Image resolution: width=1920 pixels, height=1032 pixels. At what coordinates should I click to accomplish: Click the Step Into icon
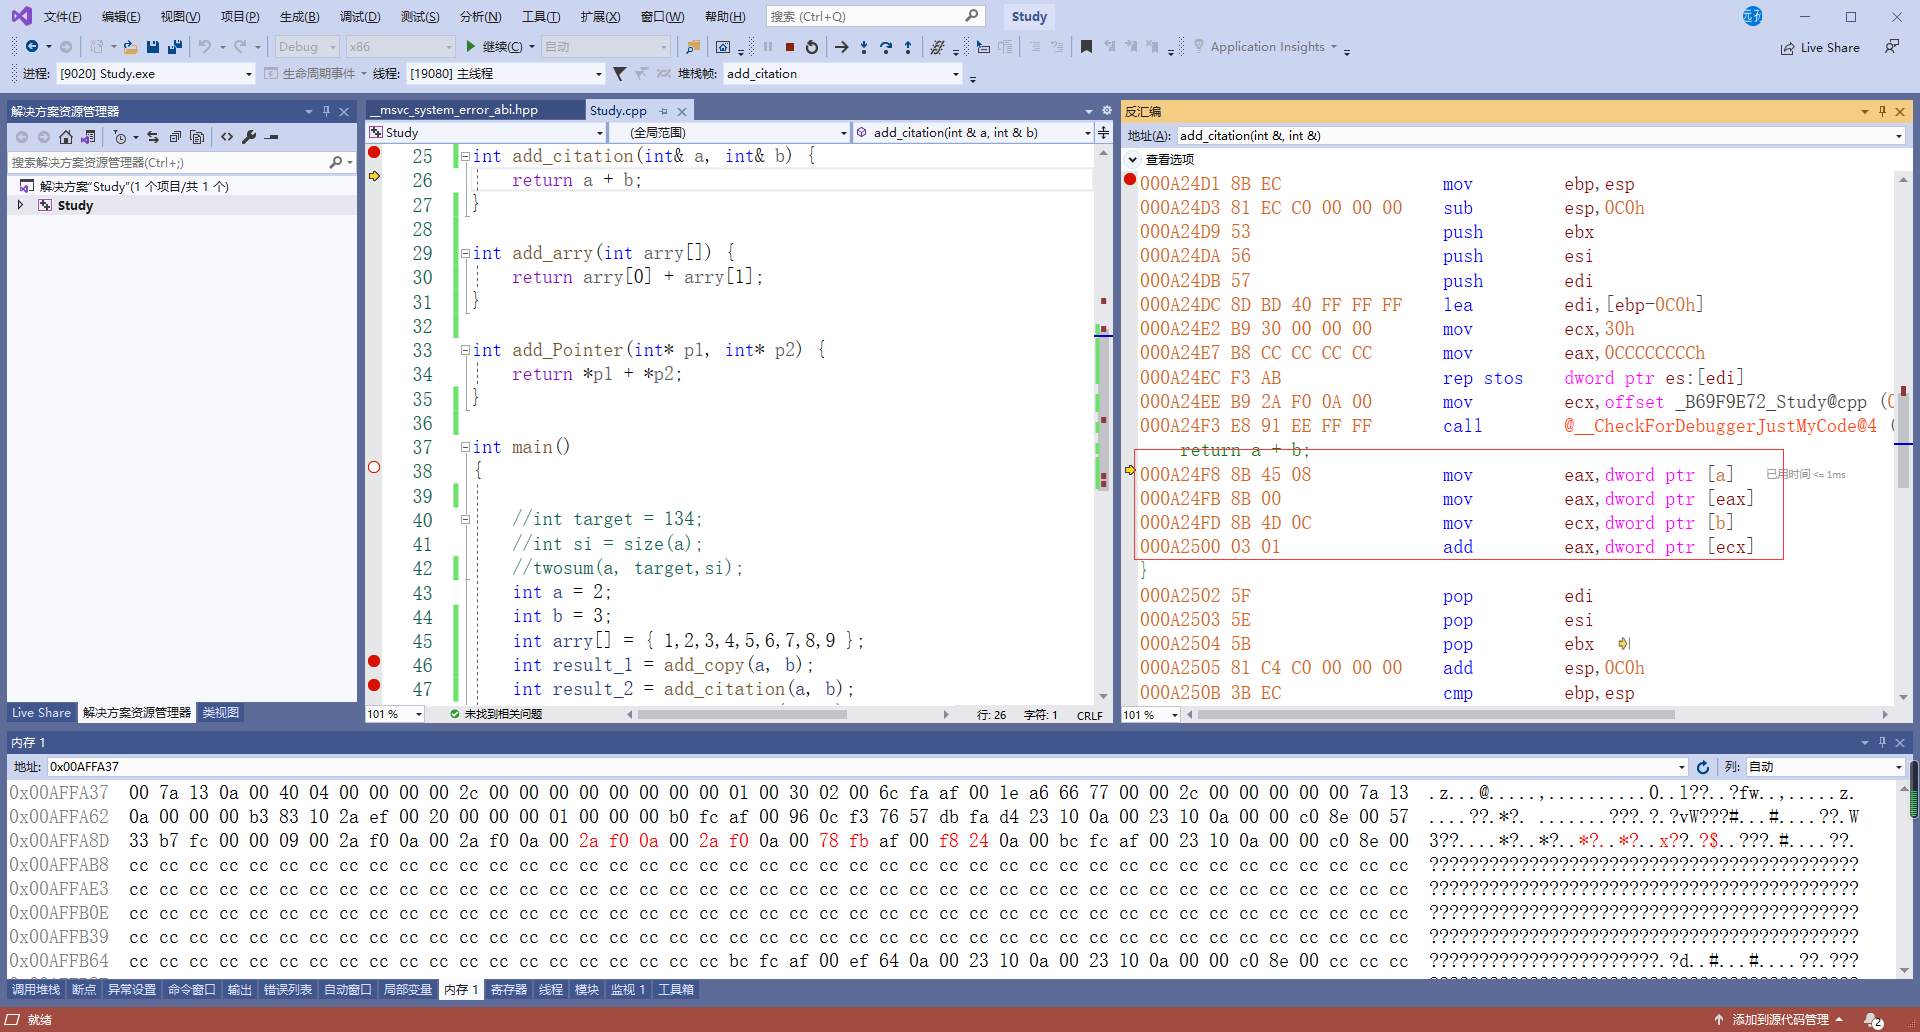click(x=864, y=47)
